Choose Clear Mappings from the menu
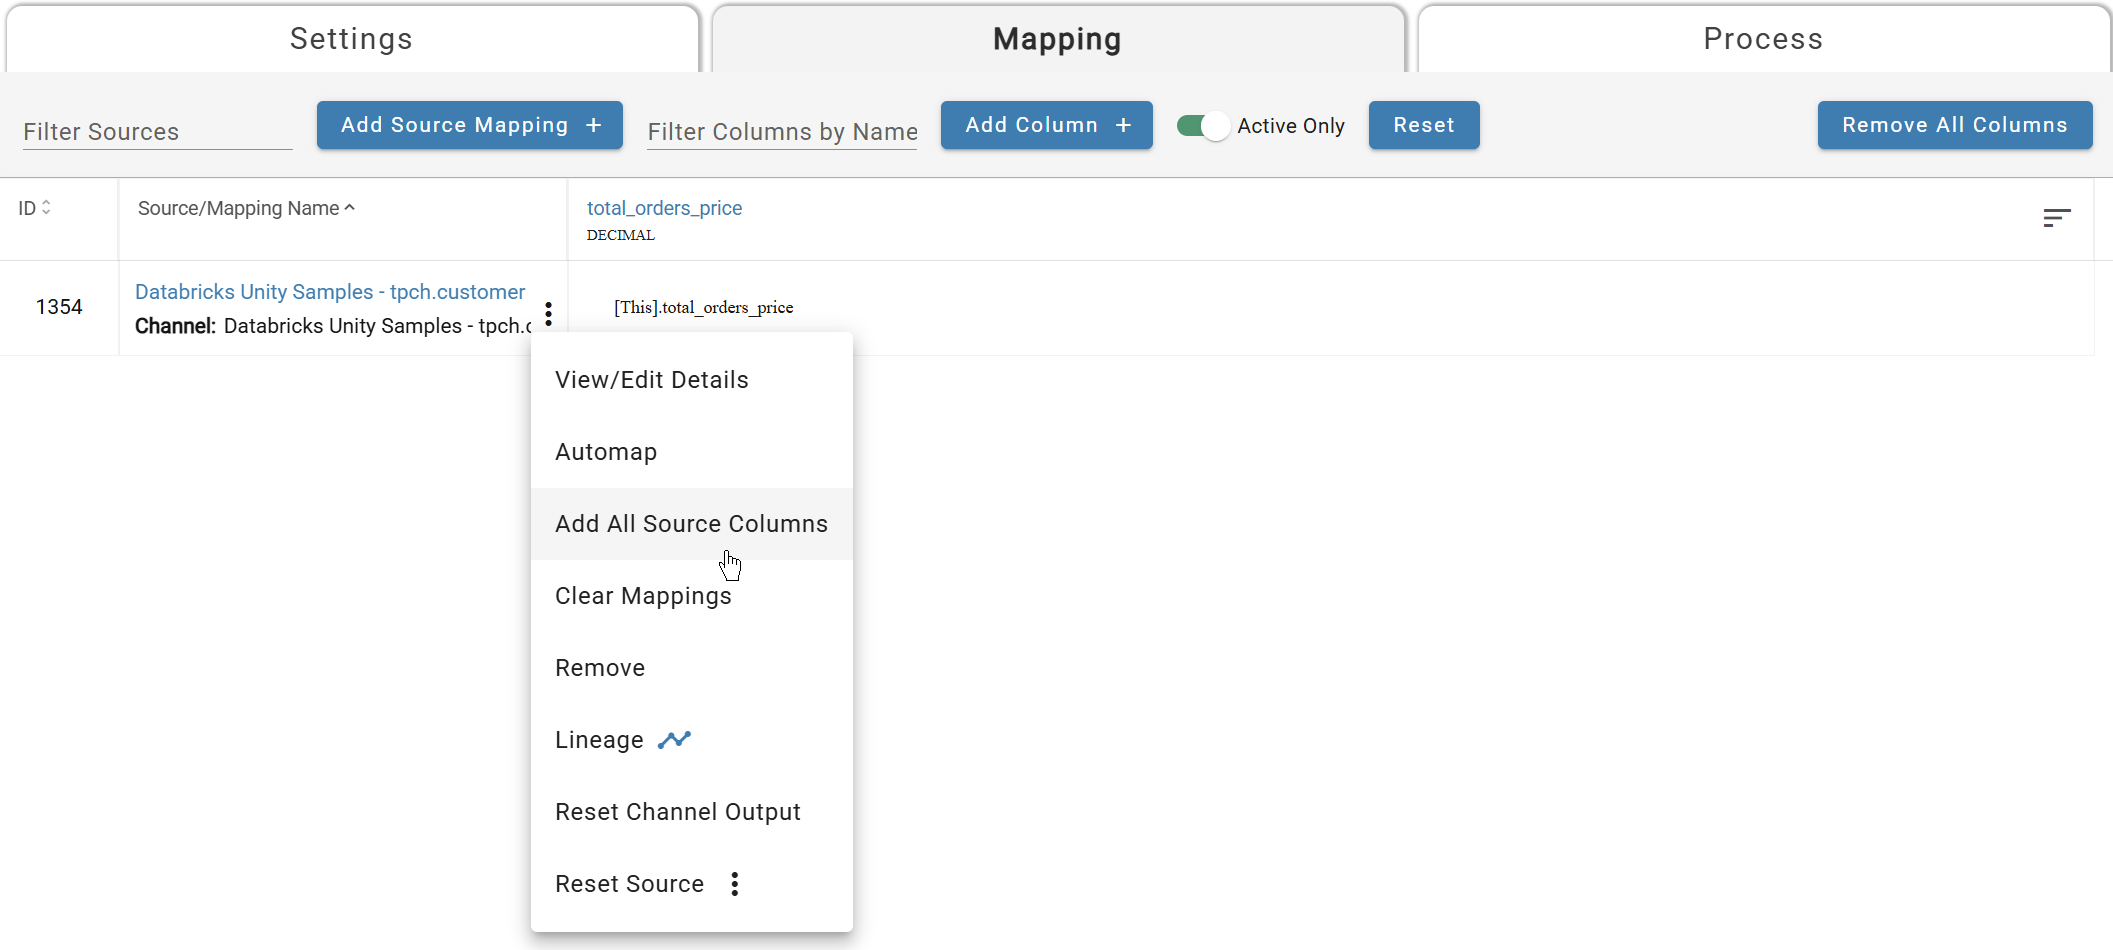This screenshot has width=2113, height=950. click(x=643, y=596)
